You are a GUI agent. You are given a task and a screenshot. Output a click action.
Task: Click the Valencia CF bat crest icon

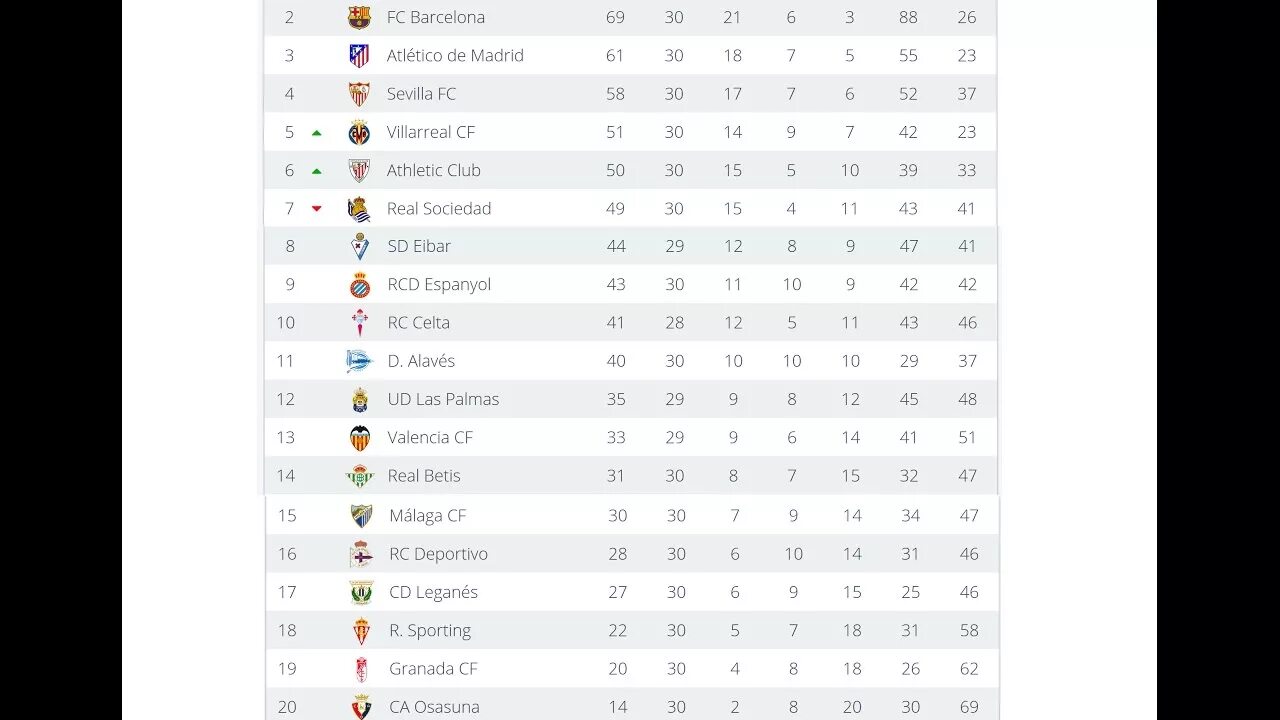360,438
